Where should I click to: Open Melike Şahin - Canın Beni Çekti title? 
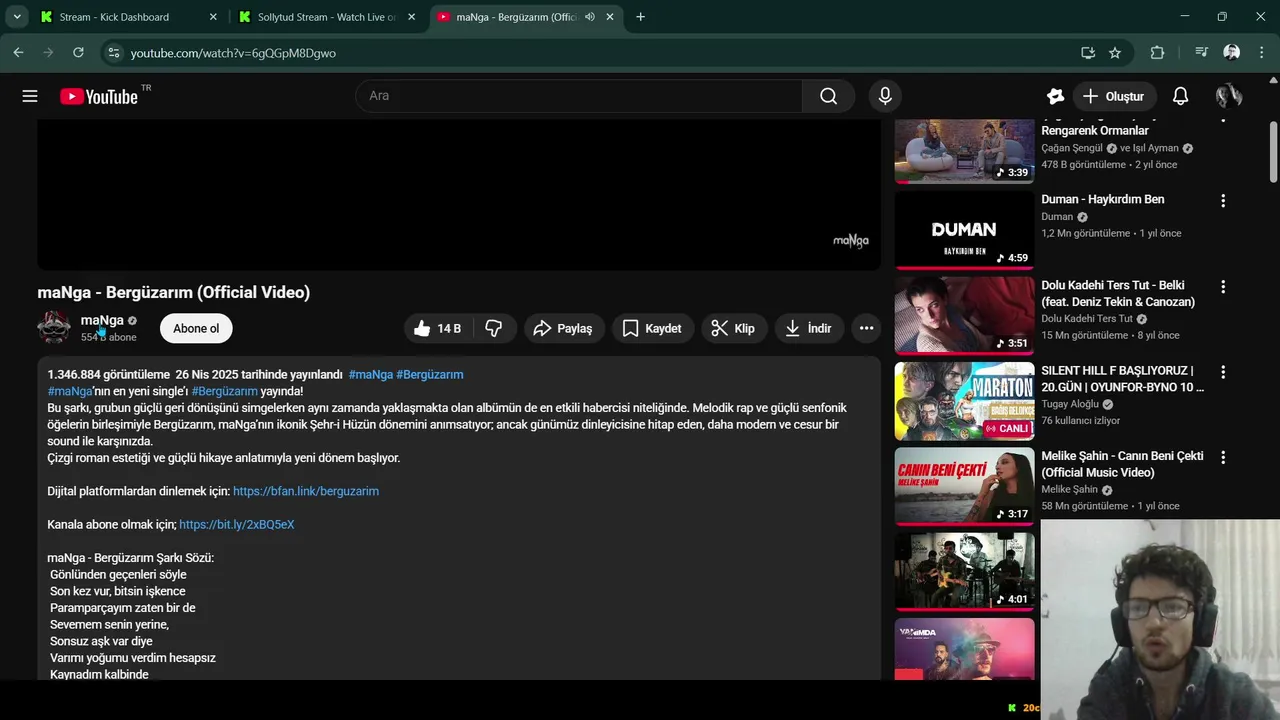(1122, 464)
